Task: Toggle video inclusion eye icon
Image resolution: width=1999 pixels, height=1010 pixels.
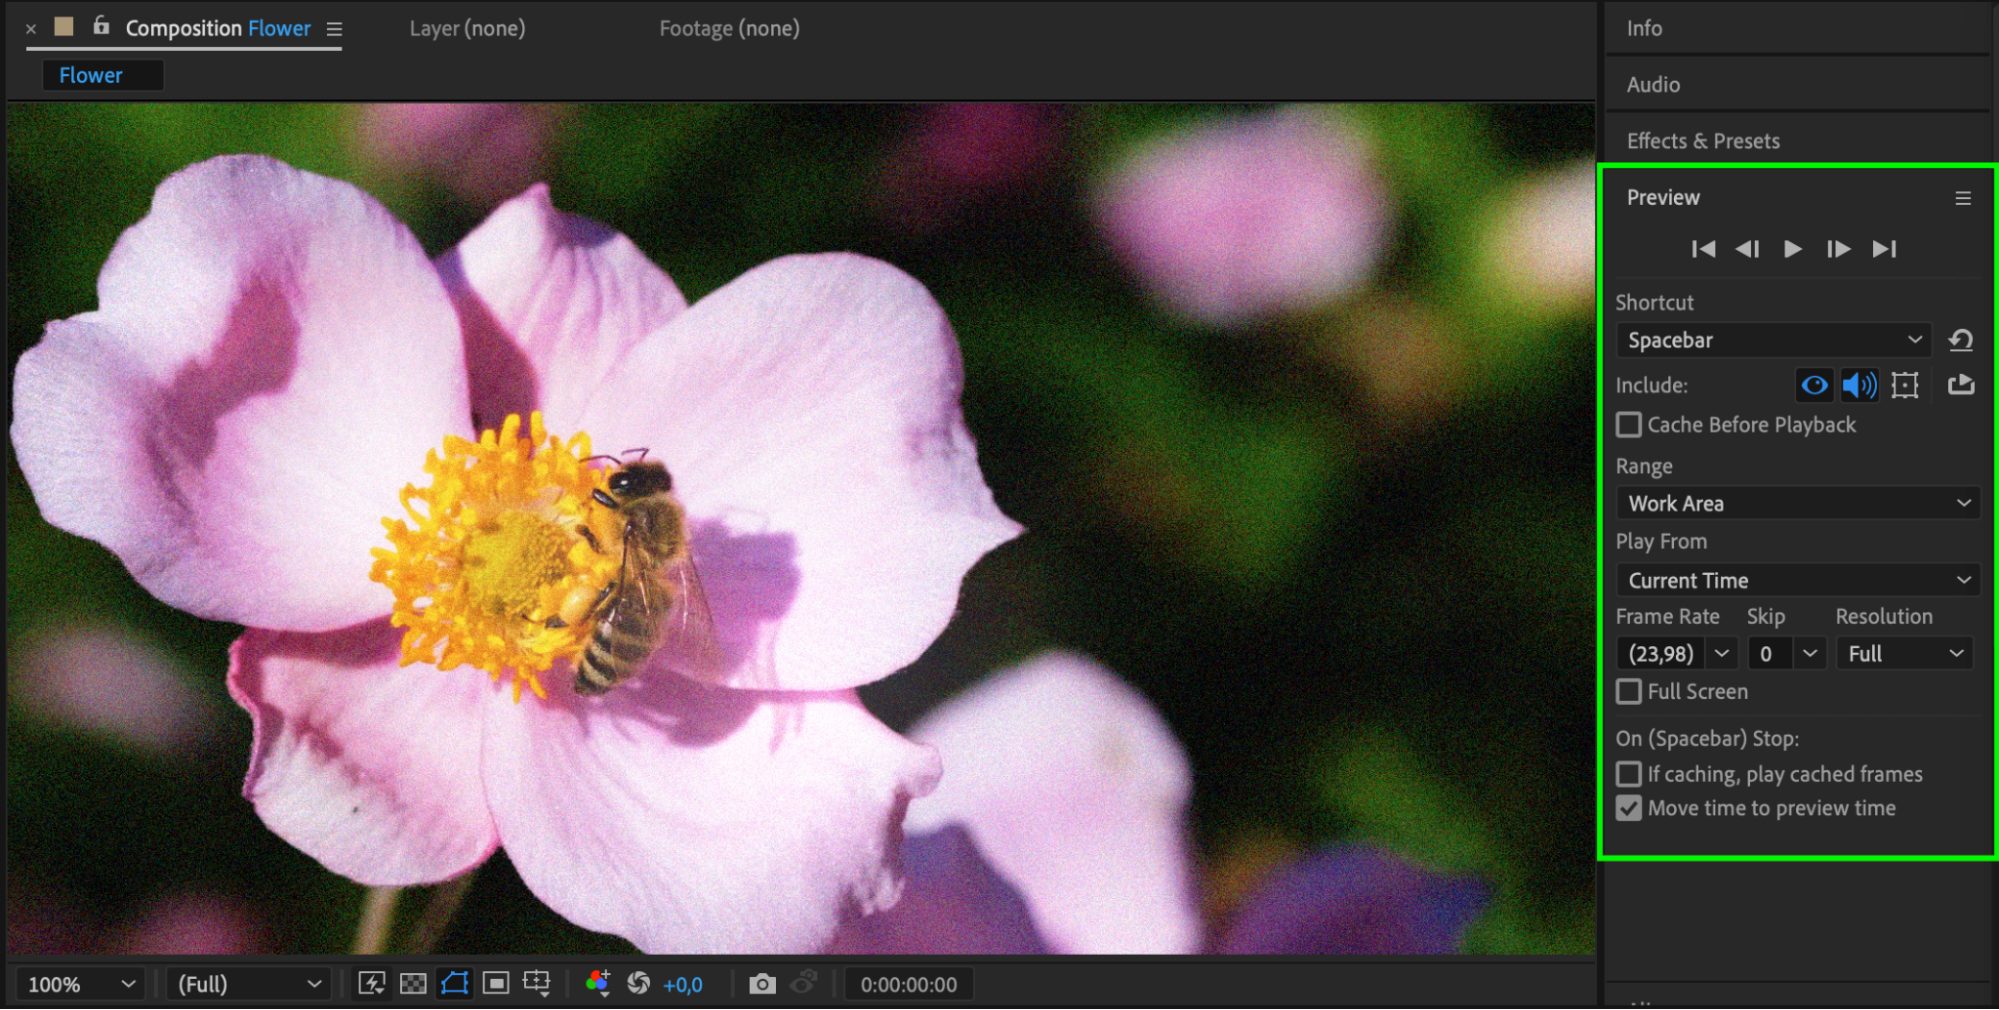Action: [1814, 385]
